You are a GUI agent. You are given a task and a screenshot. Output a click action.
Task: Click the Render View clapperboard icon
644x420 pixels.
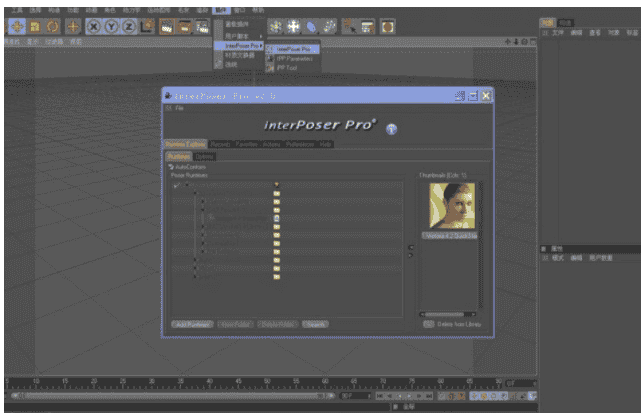166,27
